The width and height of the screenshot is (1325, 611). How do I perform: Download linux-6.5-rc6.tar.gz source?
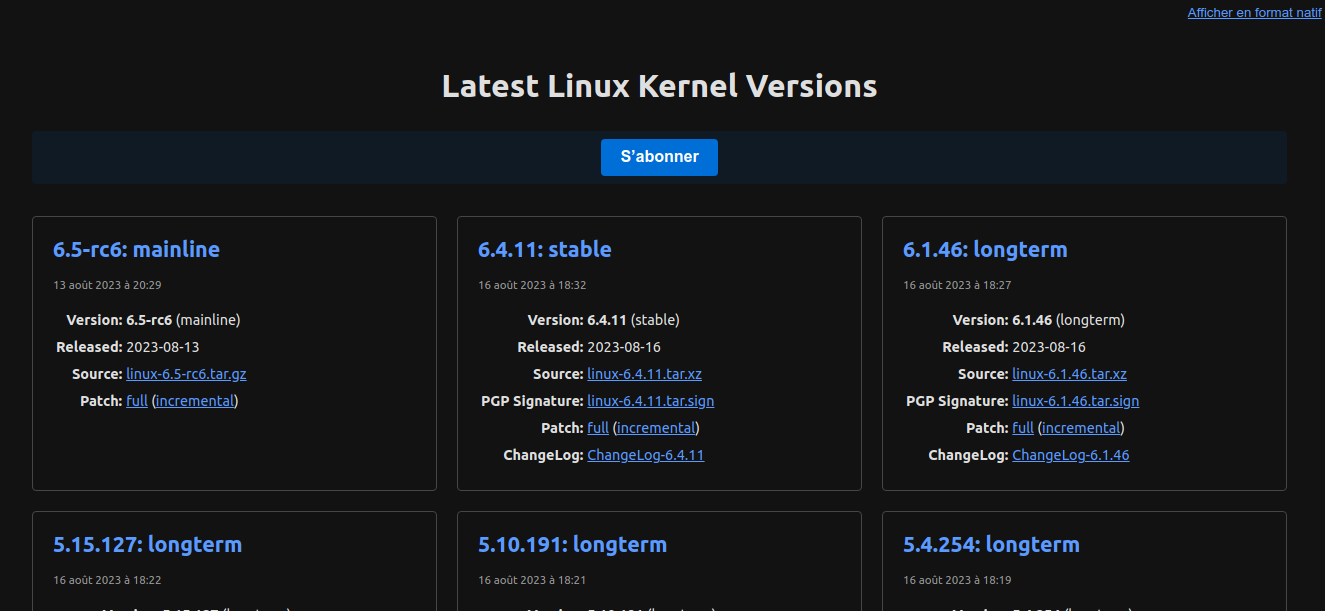tap(186, 374)
